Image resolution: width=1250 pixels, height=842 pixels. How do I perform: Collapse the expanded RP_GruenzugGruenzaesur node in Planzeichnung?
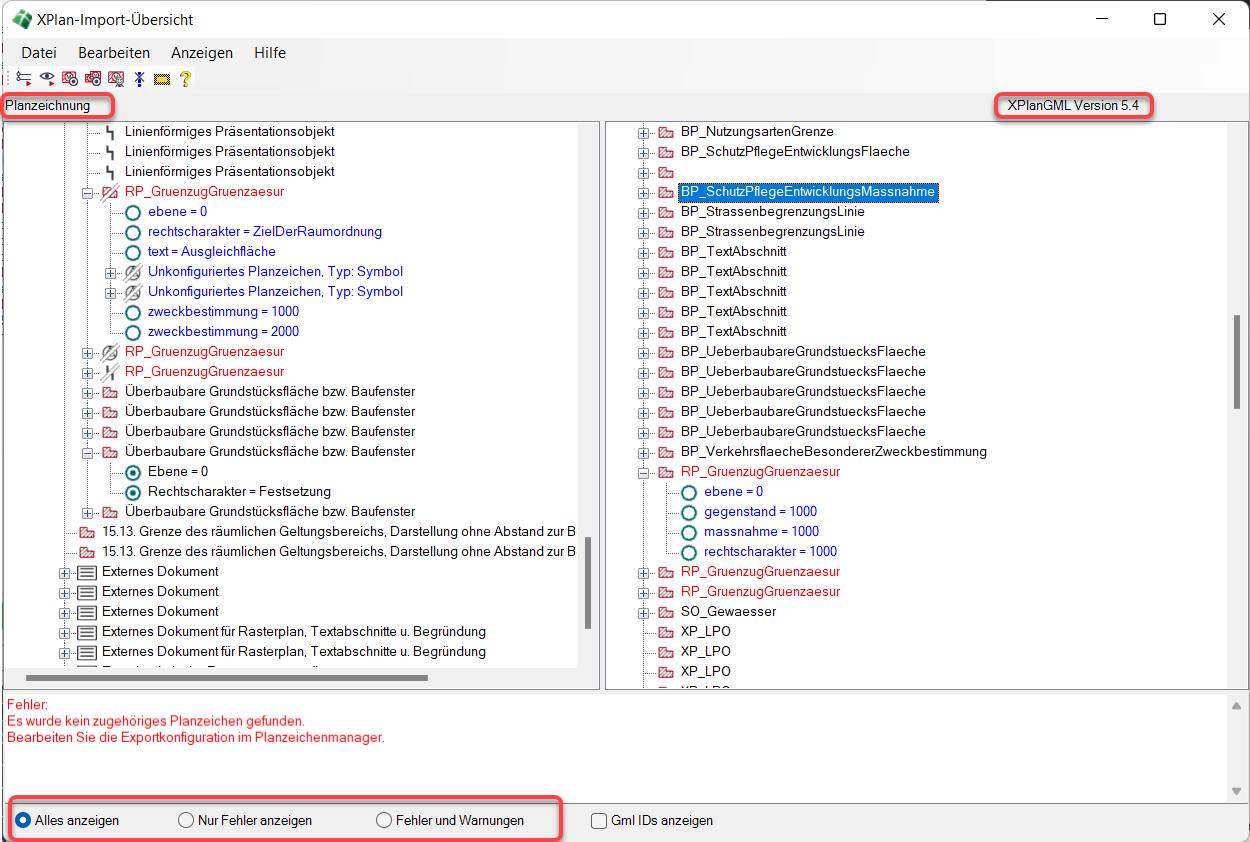[x=88, y=192]
